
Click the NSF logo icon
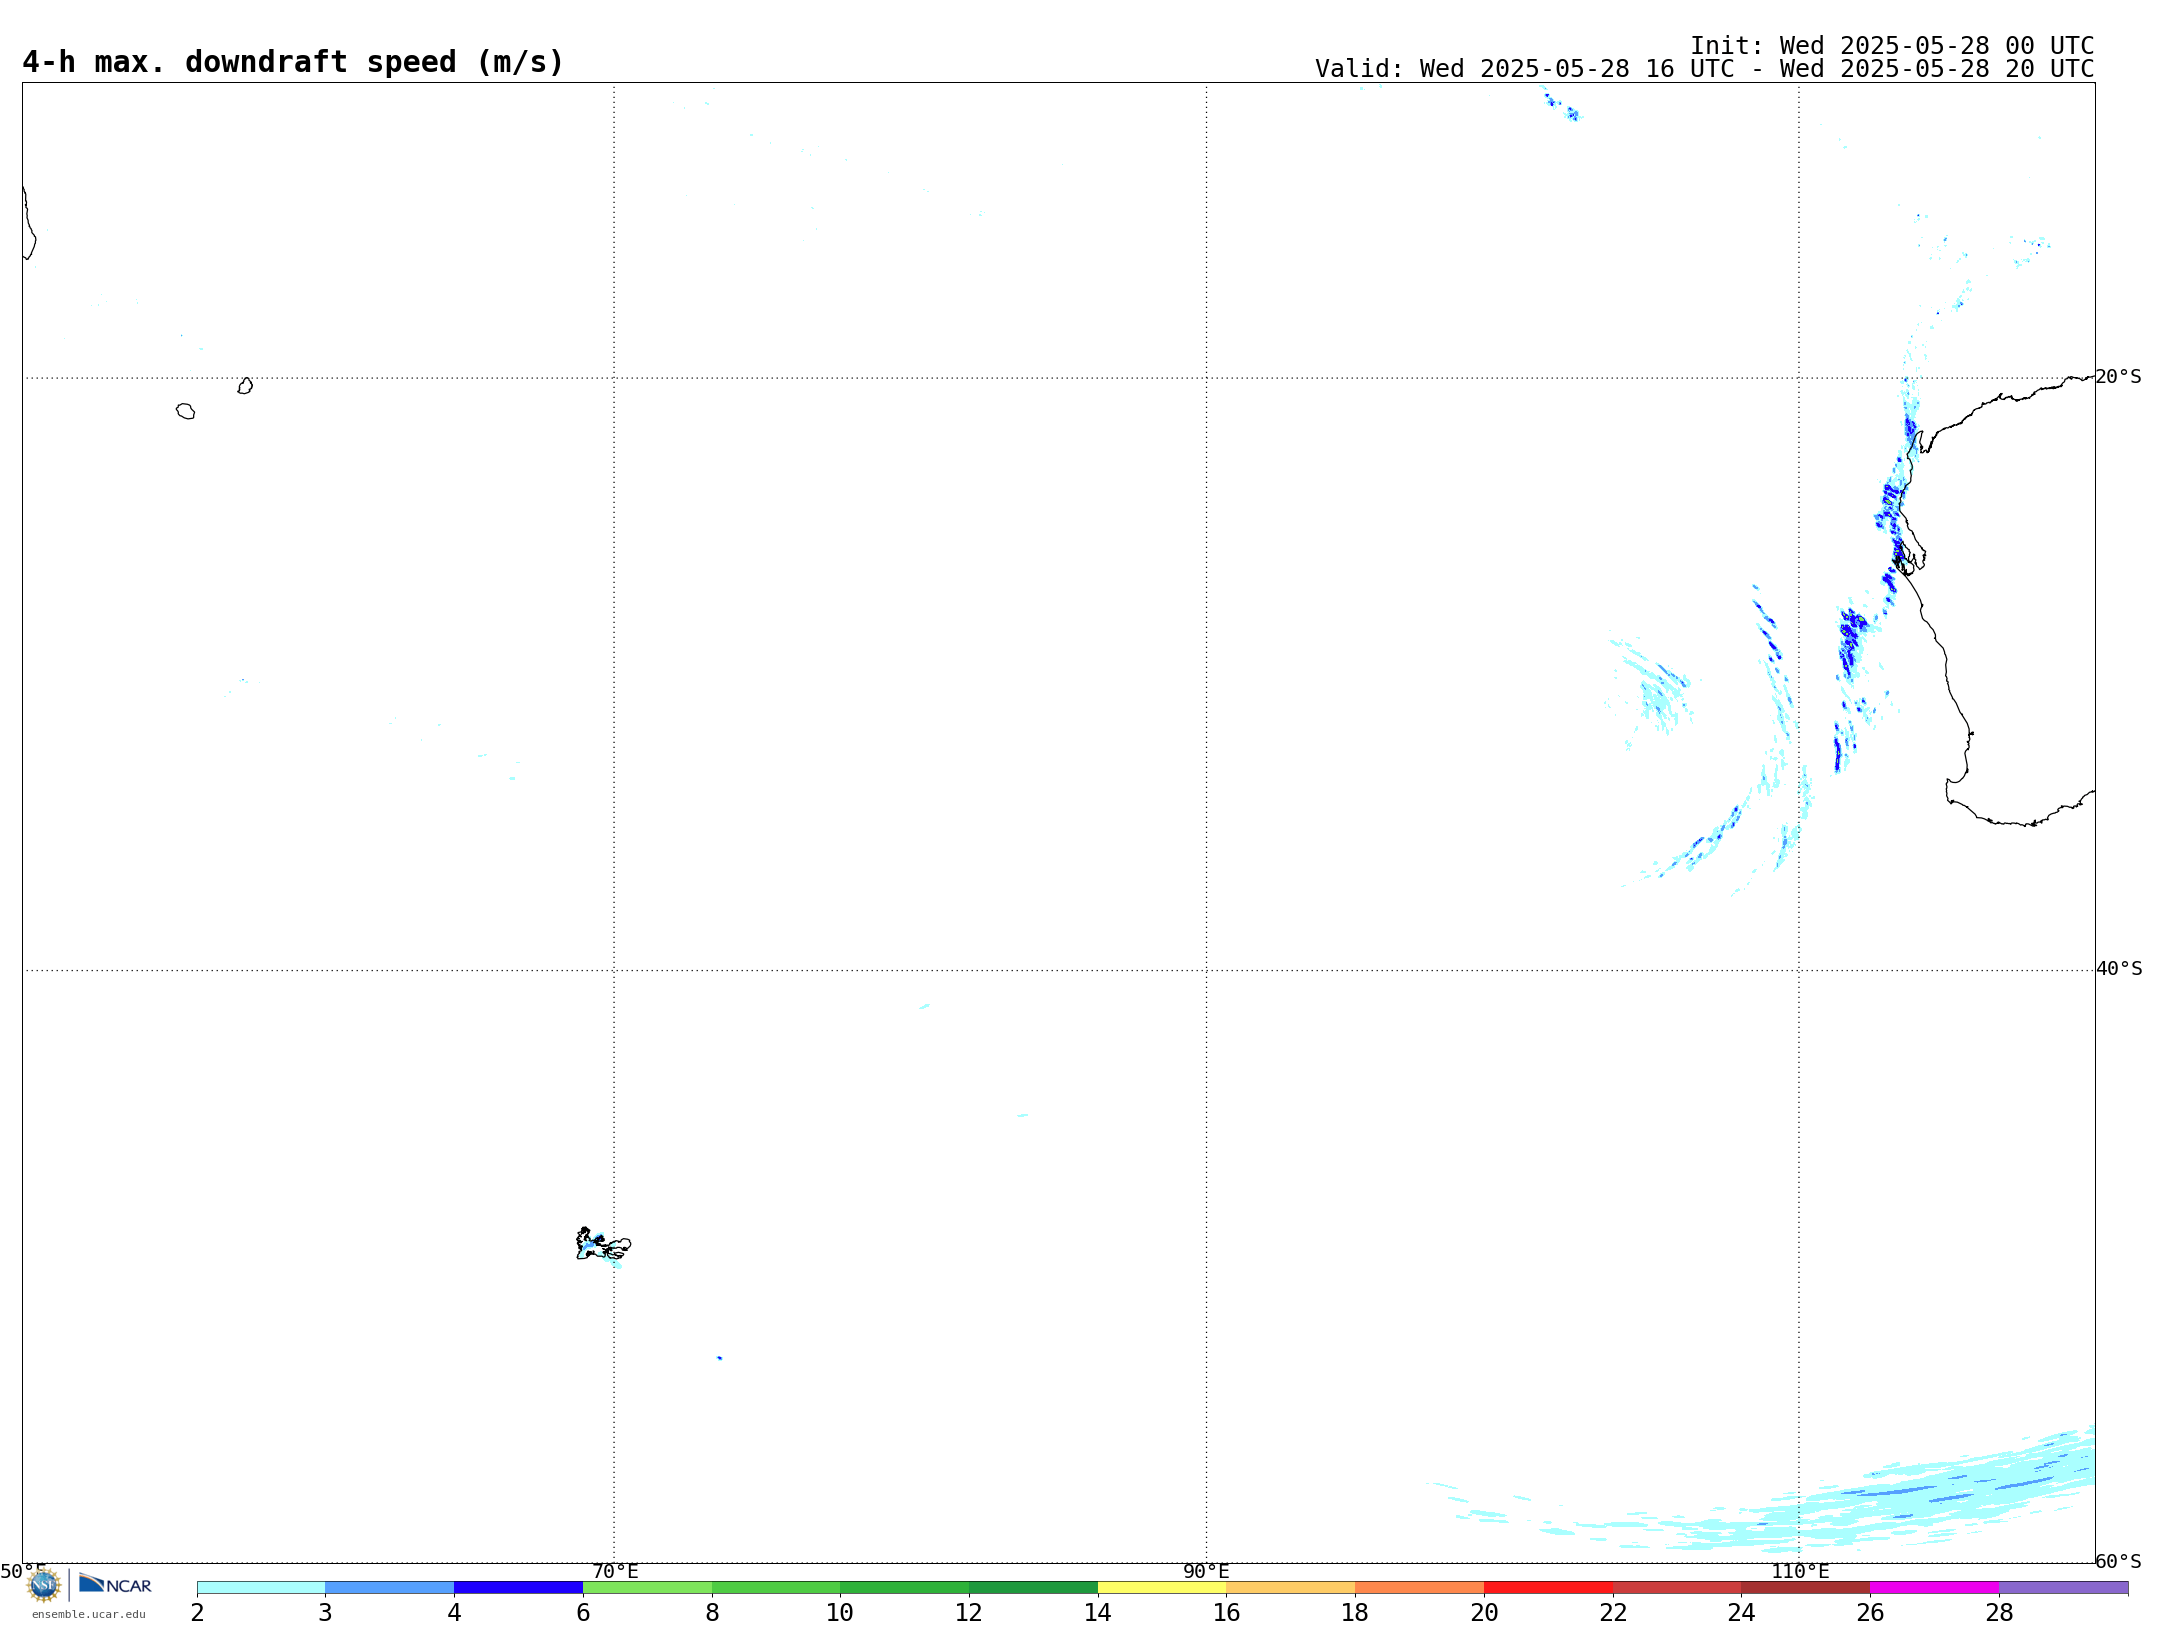[x=44, y=1585]
